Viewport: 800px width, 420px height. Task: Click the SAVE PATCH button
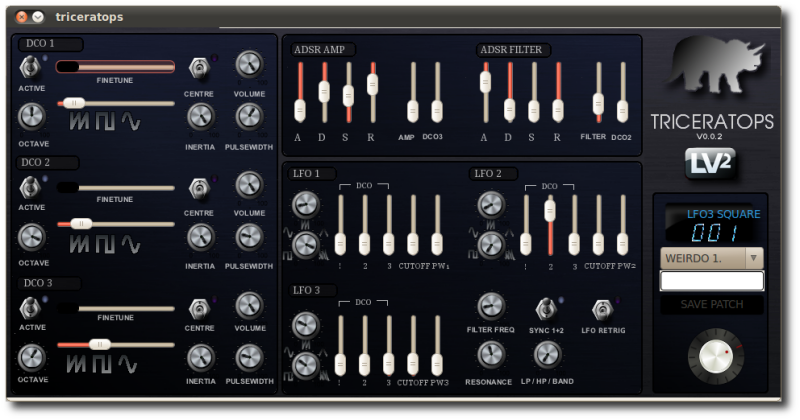712,305
